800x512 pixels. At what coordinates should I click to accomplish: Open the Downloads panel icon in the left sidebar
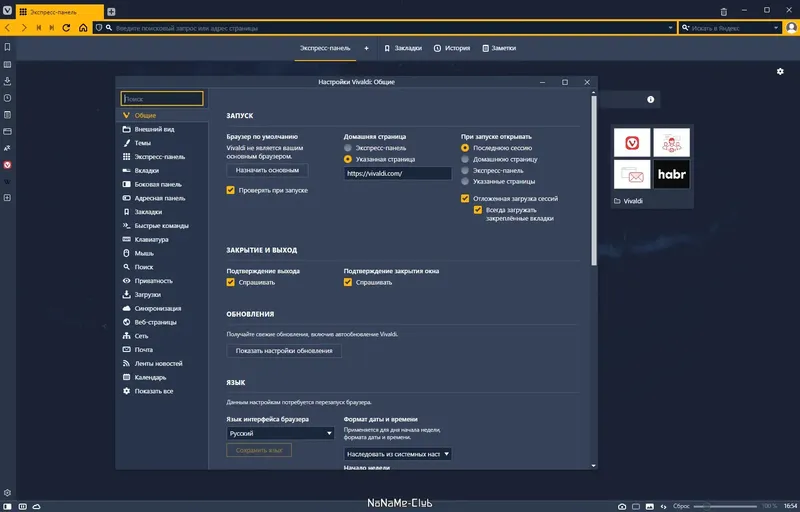pyautogui.click(x=7, y=81)
